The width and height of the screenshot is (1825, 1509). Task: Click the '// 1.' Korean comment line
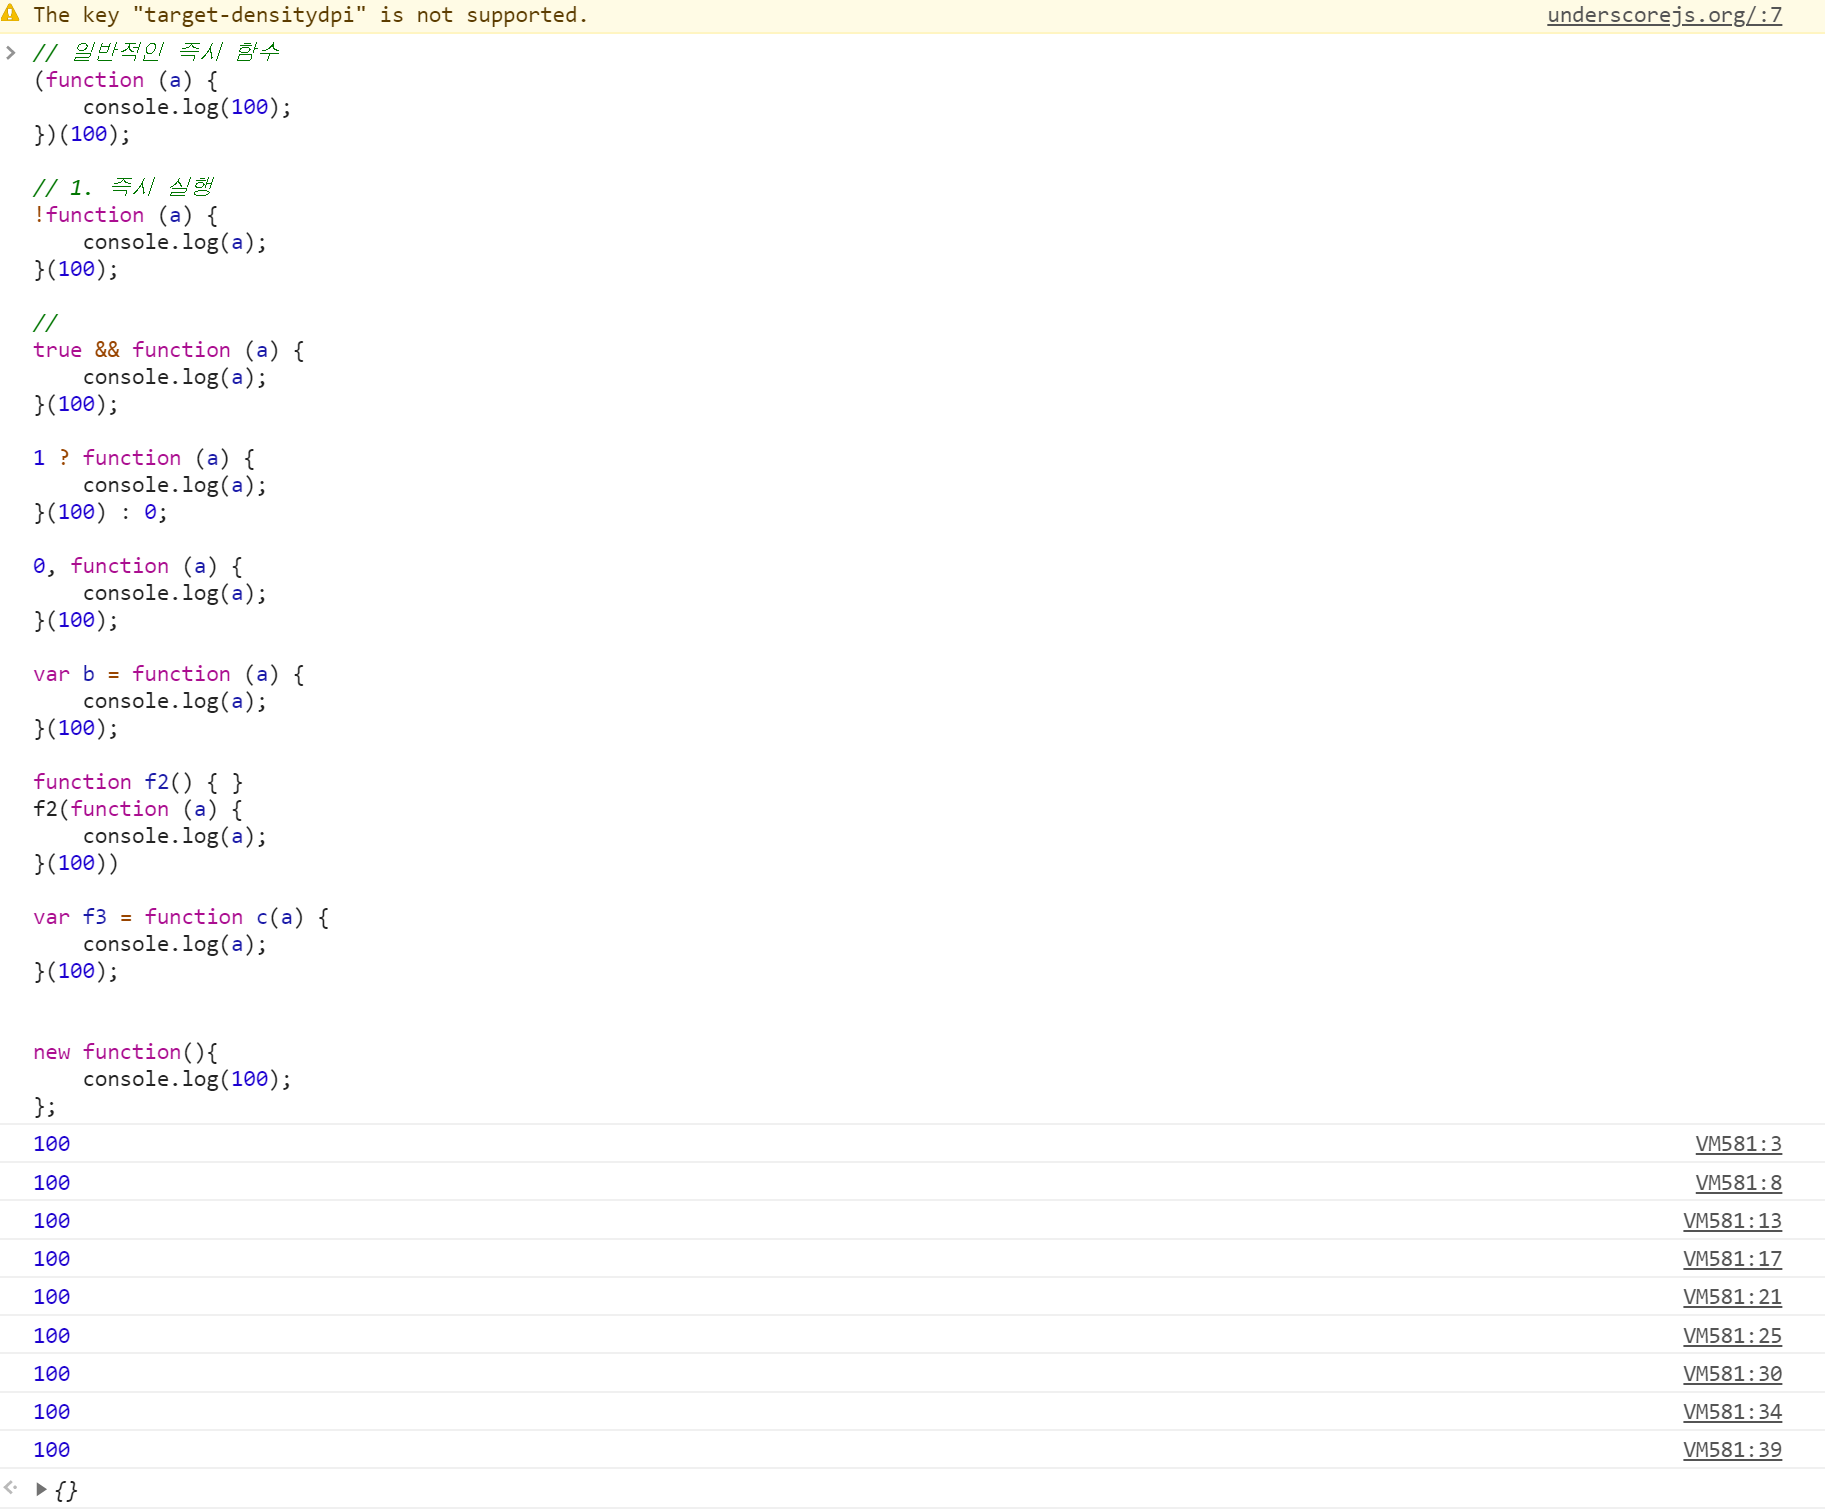point(123,187)
